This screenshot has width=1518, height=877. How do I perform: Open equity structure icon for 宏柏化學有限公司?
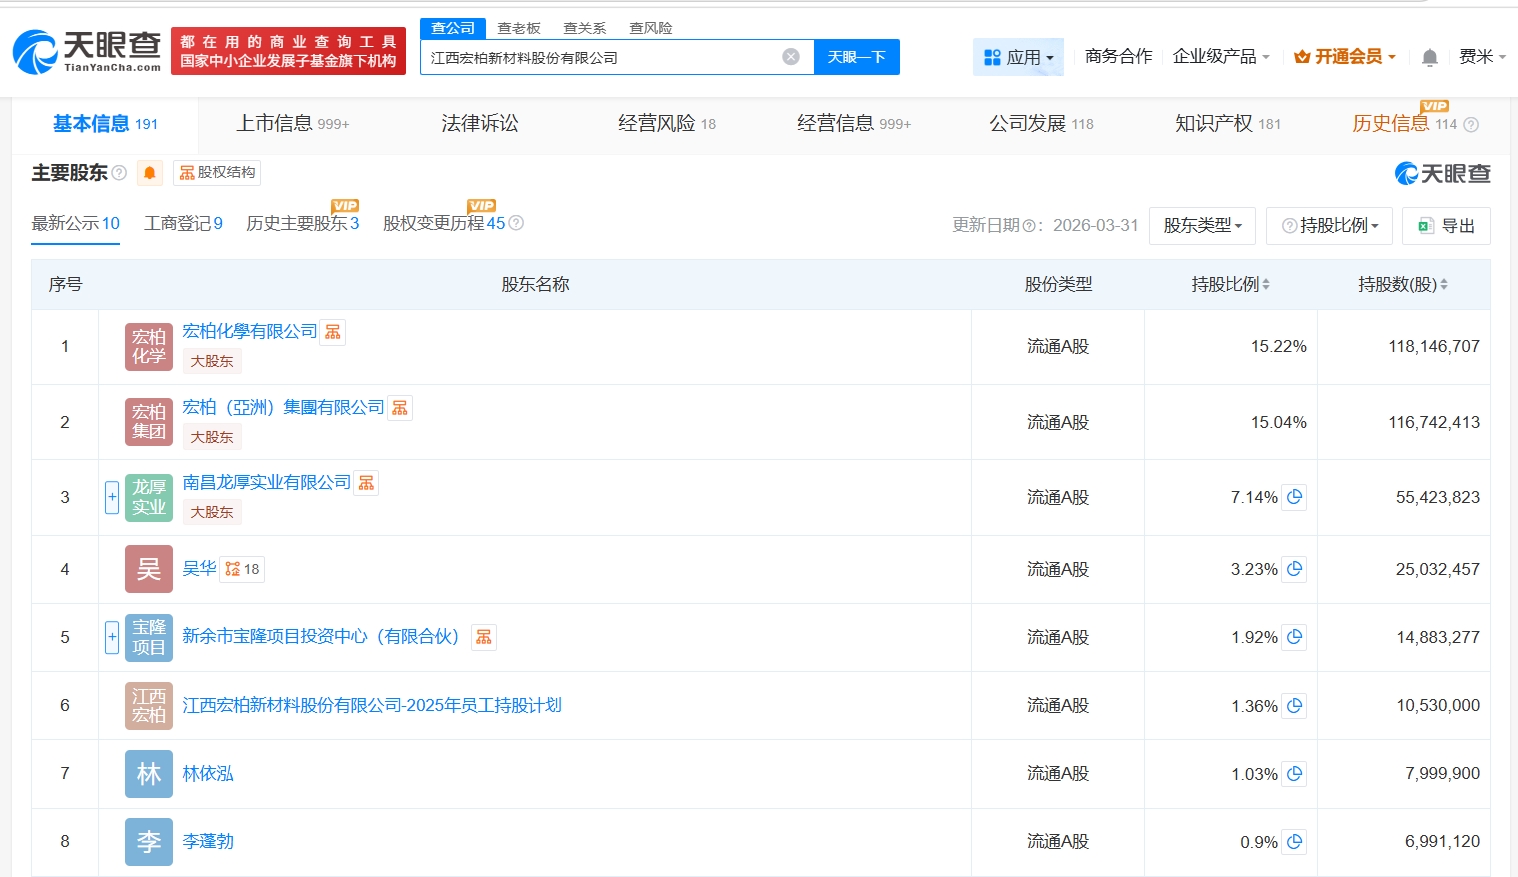333,332
